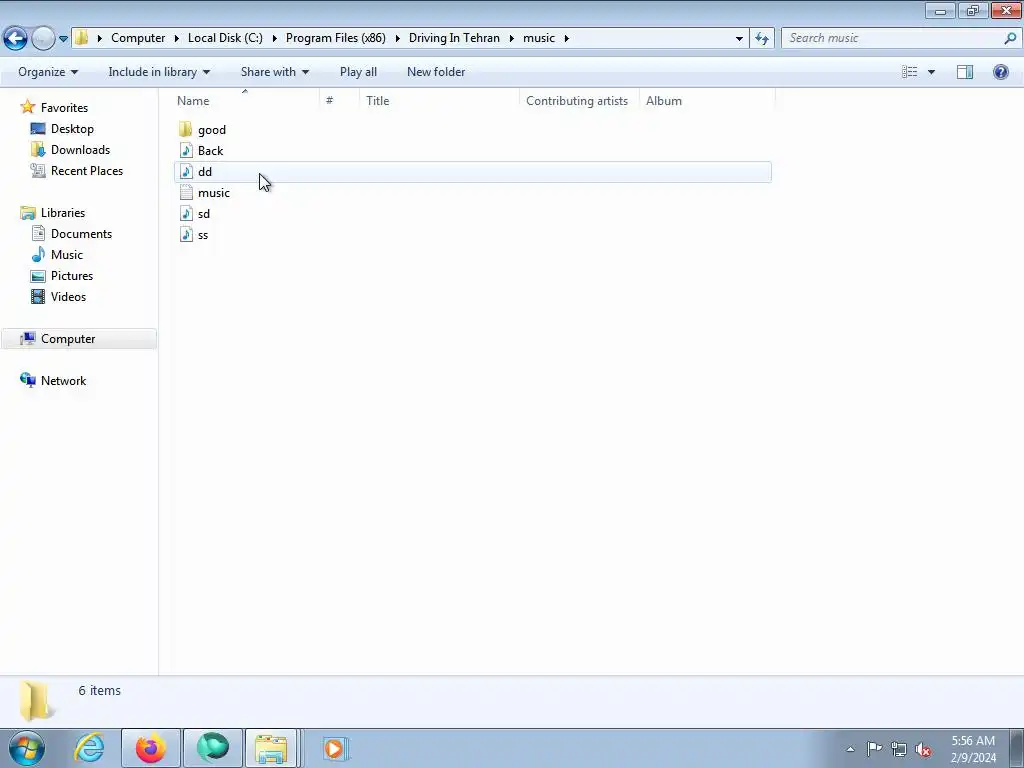
Task: Open the Windows Start menu
Action: click(x=27, y=748)
